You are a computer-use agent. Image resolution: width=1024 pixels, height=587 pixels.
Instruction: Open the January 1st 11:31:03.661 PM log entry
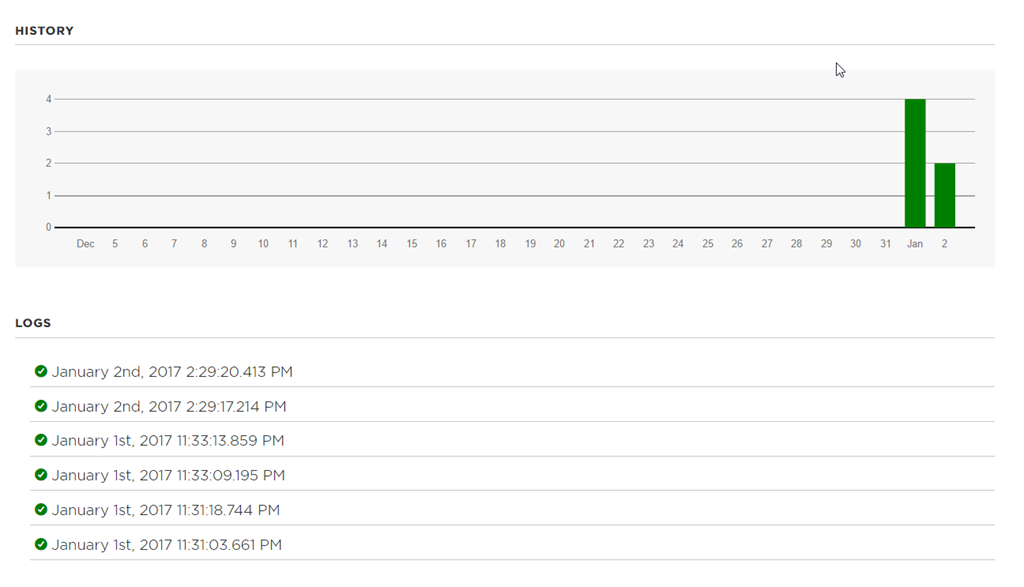click(167, 545)
